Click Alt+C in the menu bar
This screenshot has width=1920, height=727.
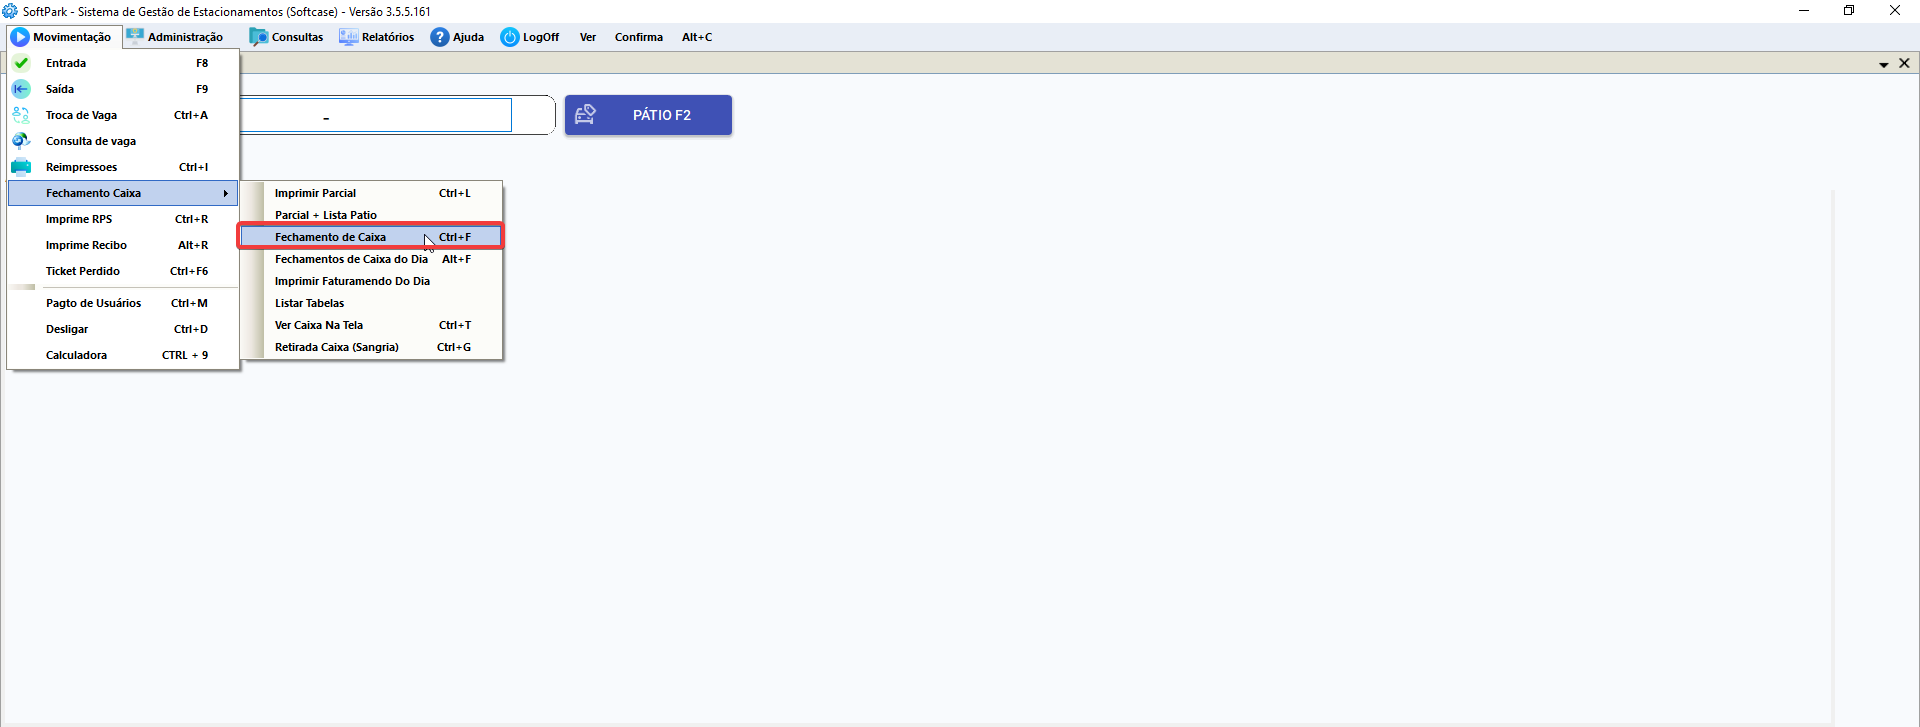coord(697,37)
